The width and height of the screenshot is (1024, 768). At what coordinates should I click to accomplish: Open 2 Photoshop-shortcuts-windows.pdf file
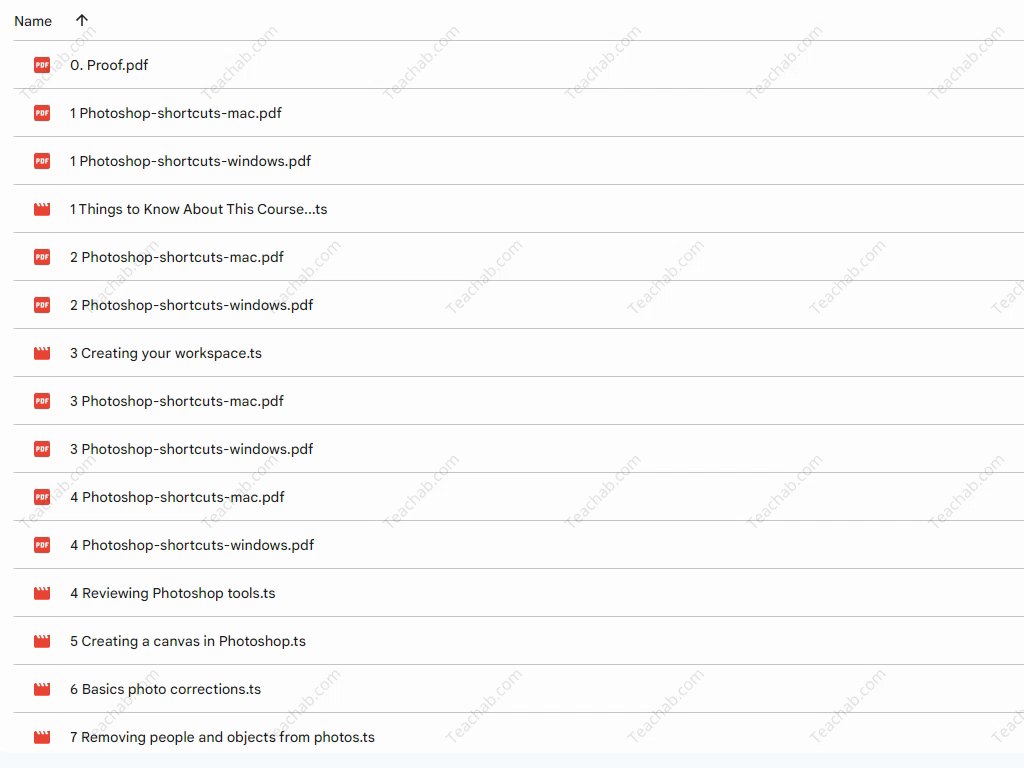(191, 305)
